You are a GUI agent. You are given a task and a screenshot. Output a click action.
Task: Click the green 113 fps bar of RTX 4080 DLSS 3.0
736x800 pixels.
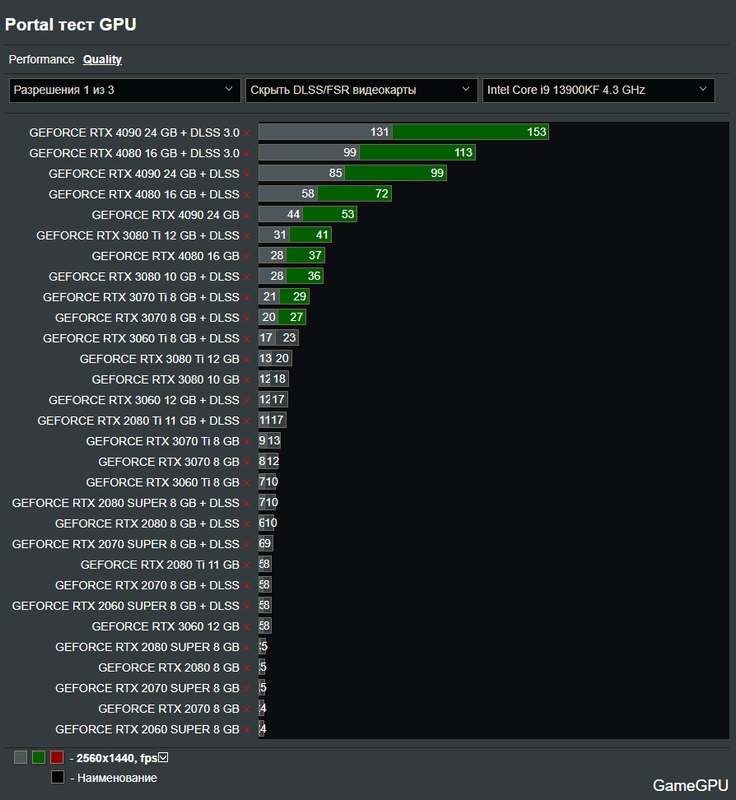pos(417,152)
